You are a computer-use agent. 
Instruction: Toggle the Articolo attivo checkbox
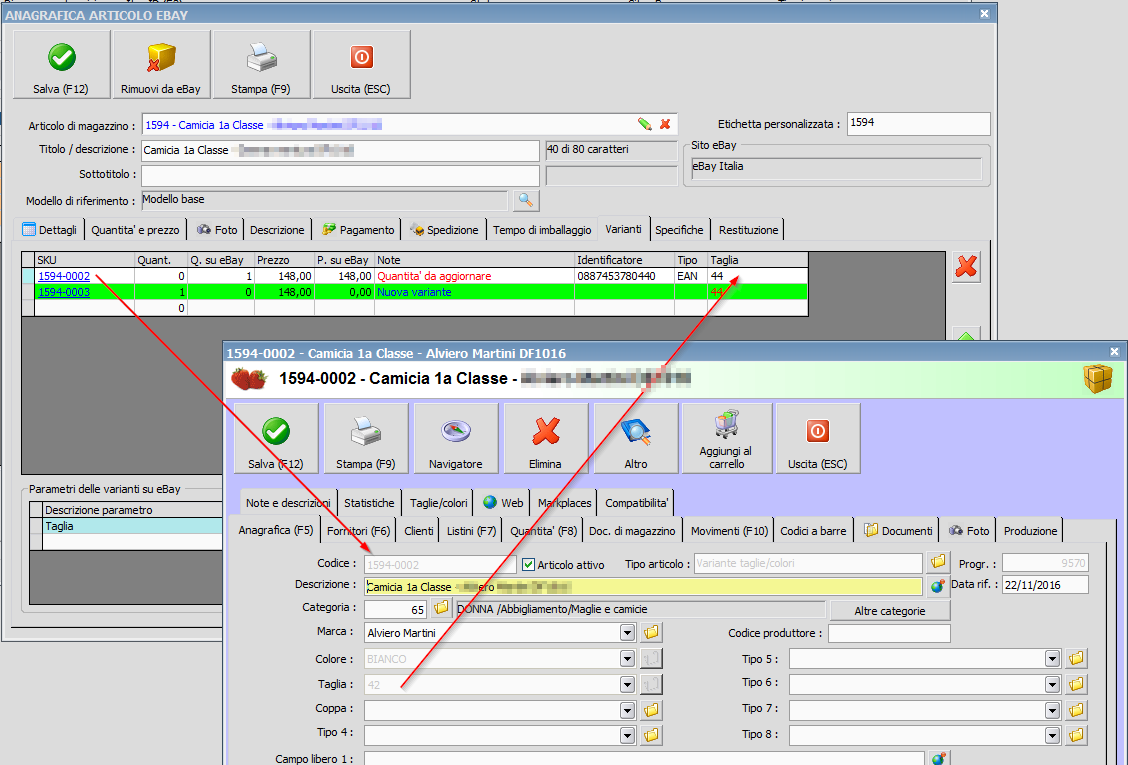point(529,565)
